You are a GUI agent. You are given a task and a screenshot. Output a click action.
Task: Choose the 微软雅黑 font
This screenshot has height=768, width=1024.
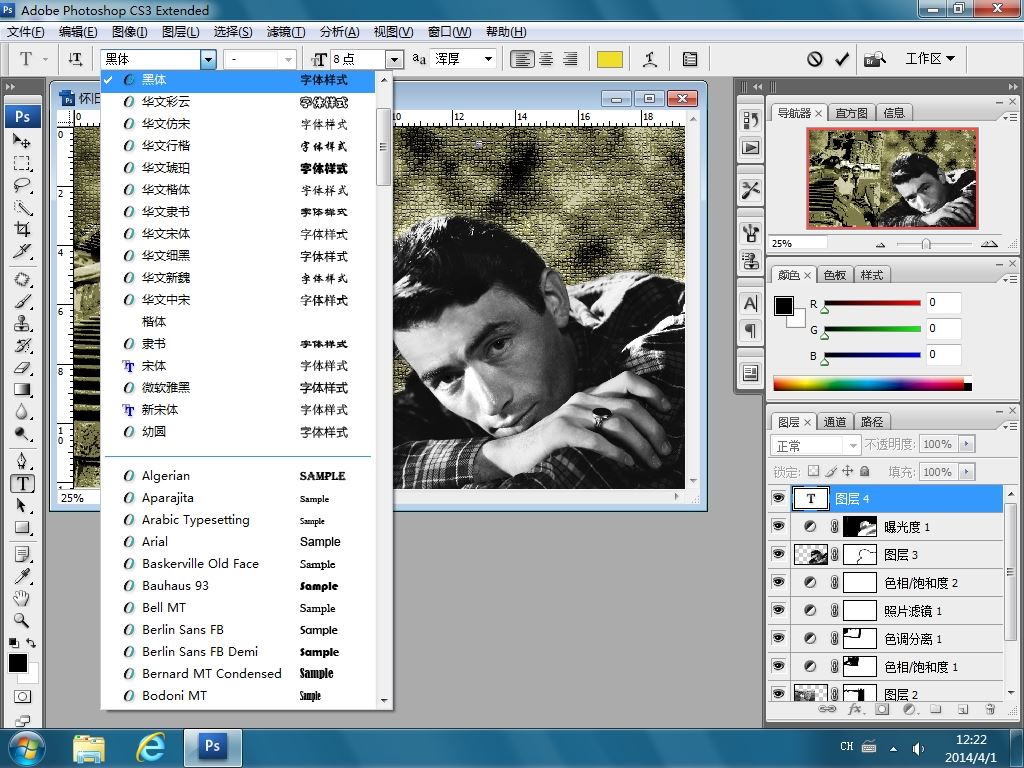[239, 388]
